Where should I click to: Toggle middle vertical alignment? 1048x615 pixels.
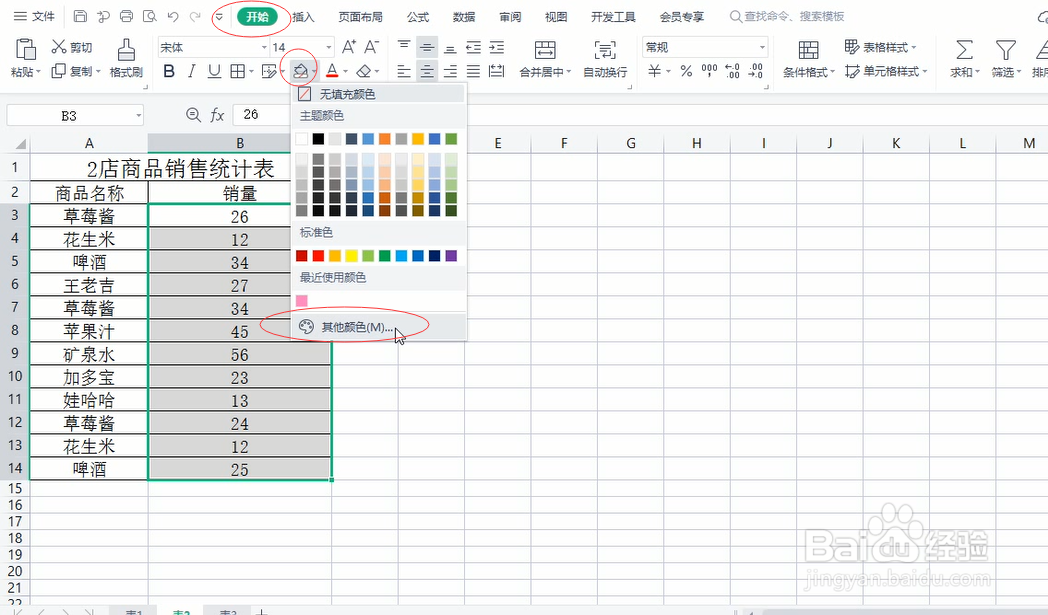427,47
